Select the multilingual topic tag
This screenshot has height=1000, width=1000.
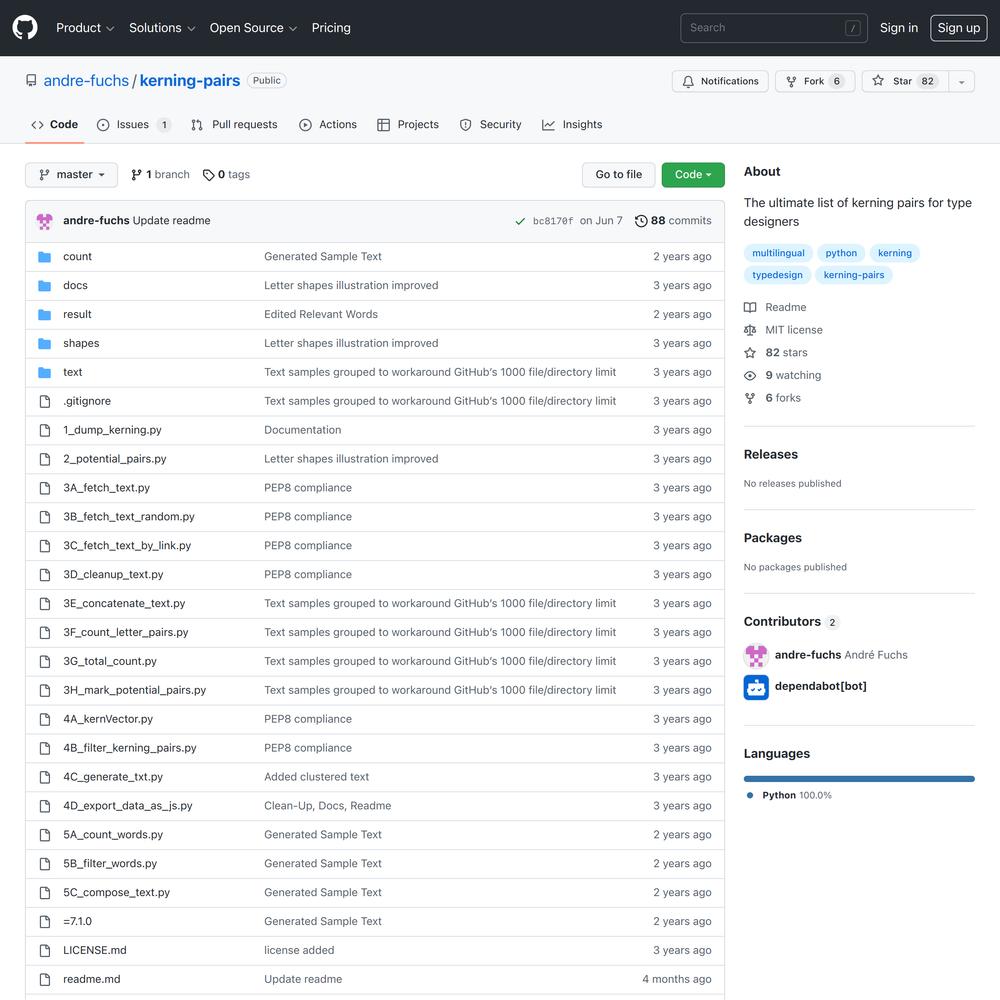(x=778, y=253)
